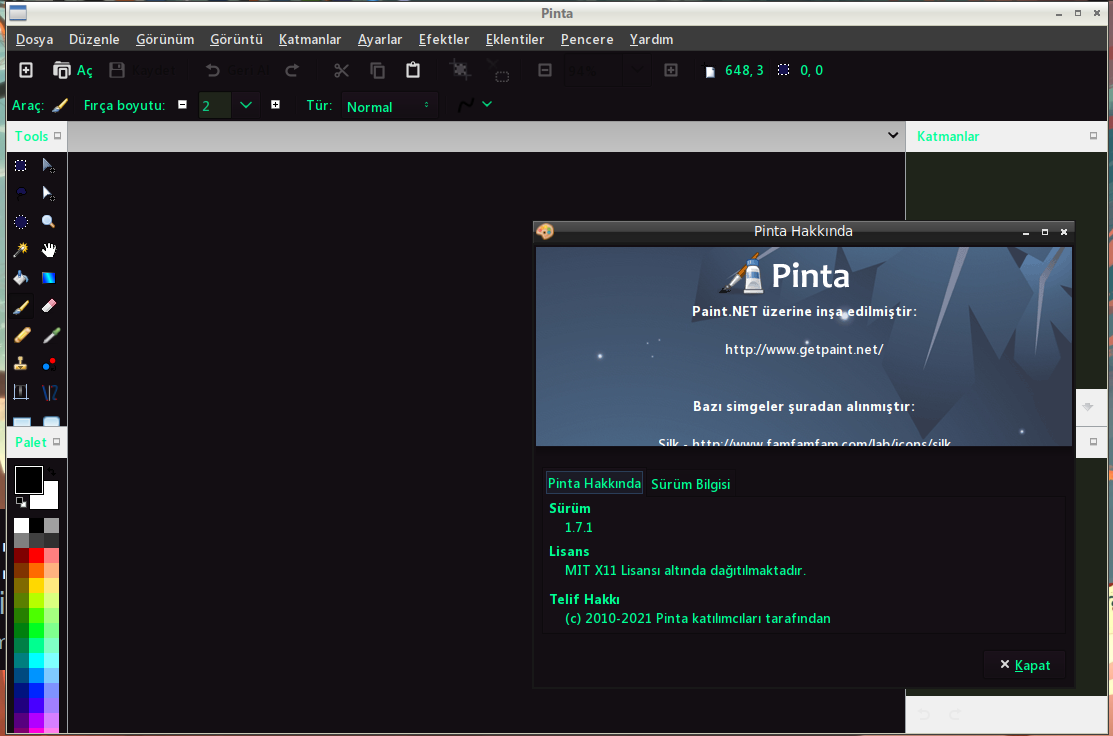Open the Yardım menu
This screenshot has height=736, width=1113.
pos(651,40)
